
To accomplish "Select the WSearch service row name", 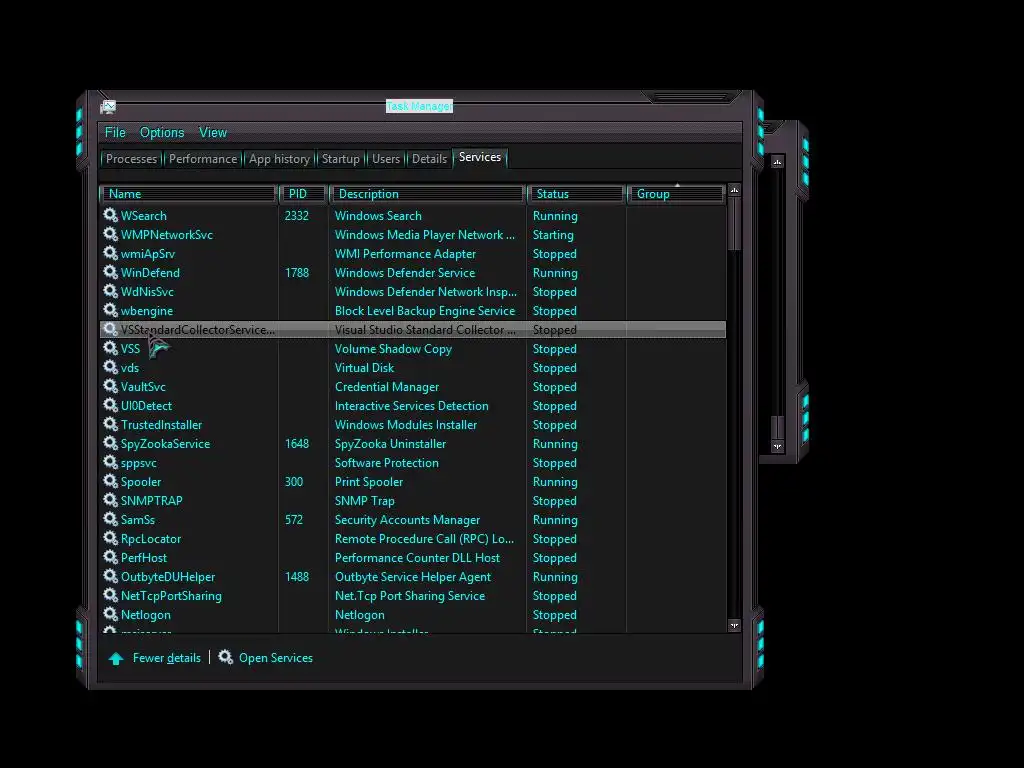I will [x=144, y=216].
